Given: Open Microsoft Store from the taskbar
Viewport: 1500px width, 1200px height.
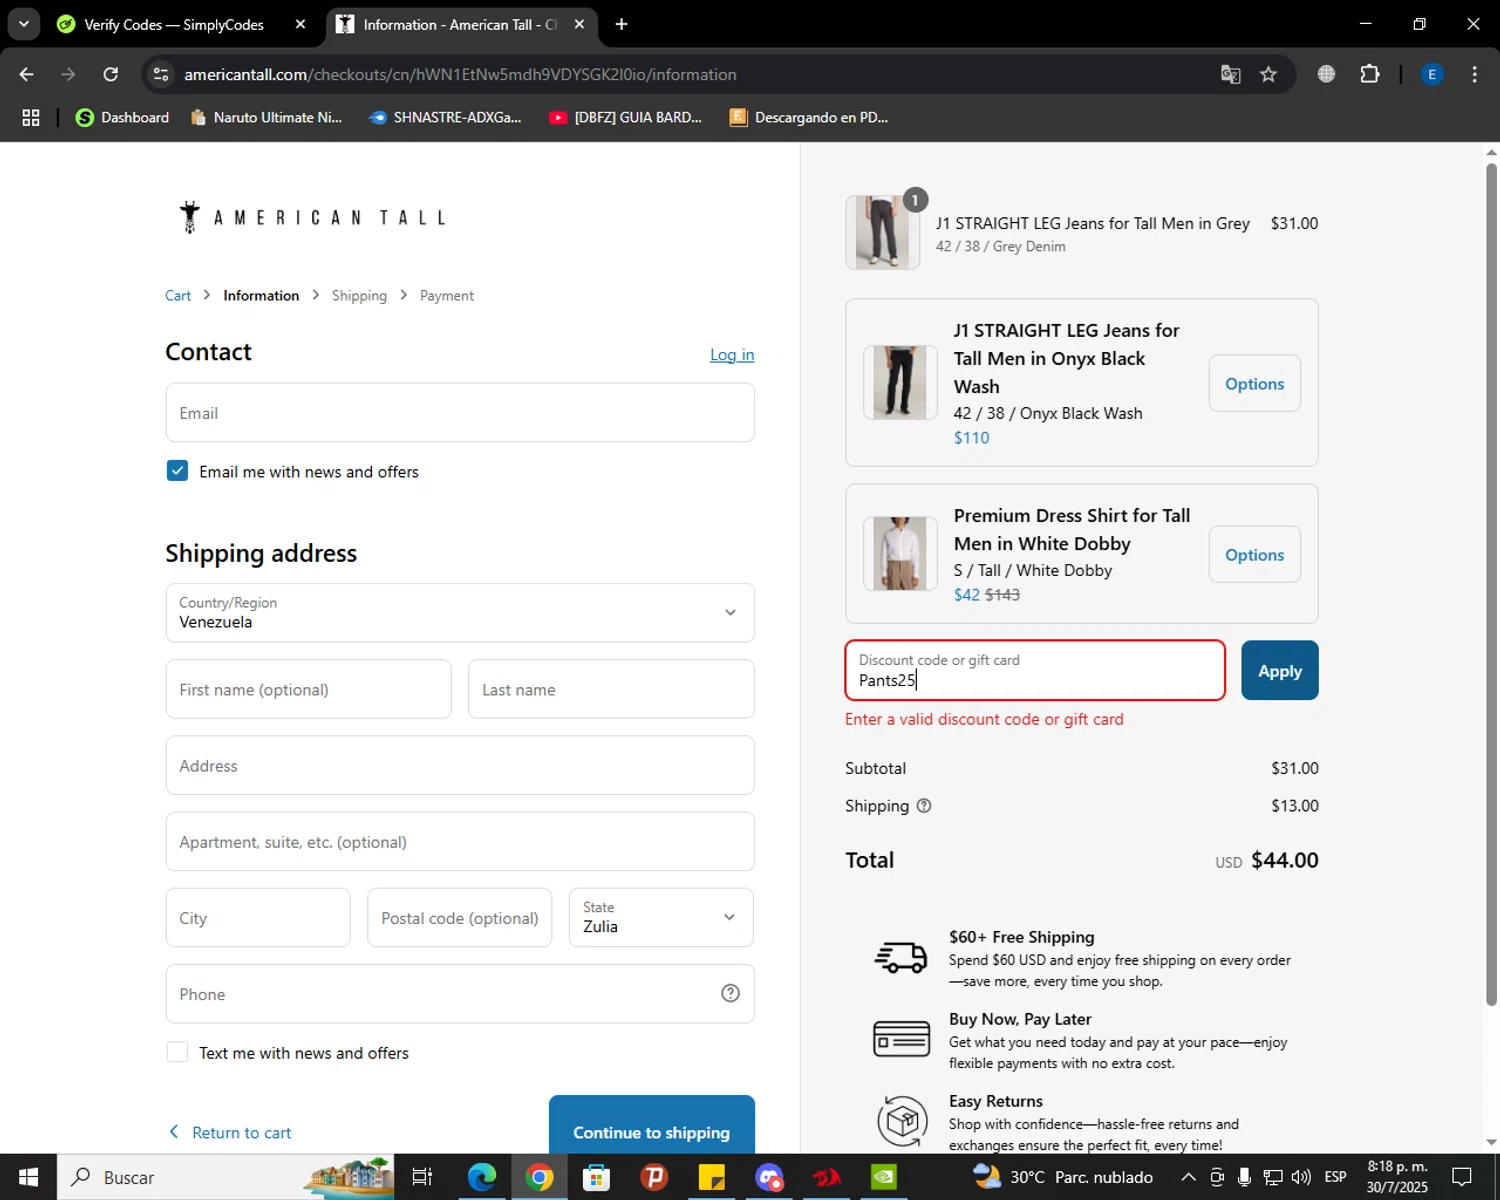Looking at the screenshot, I should click(x=597, y=1177).
